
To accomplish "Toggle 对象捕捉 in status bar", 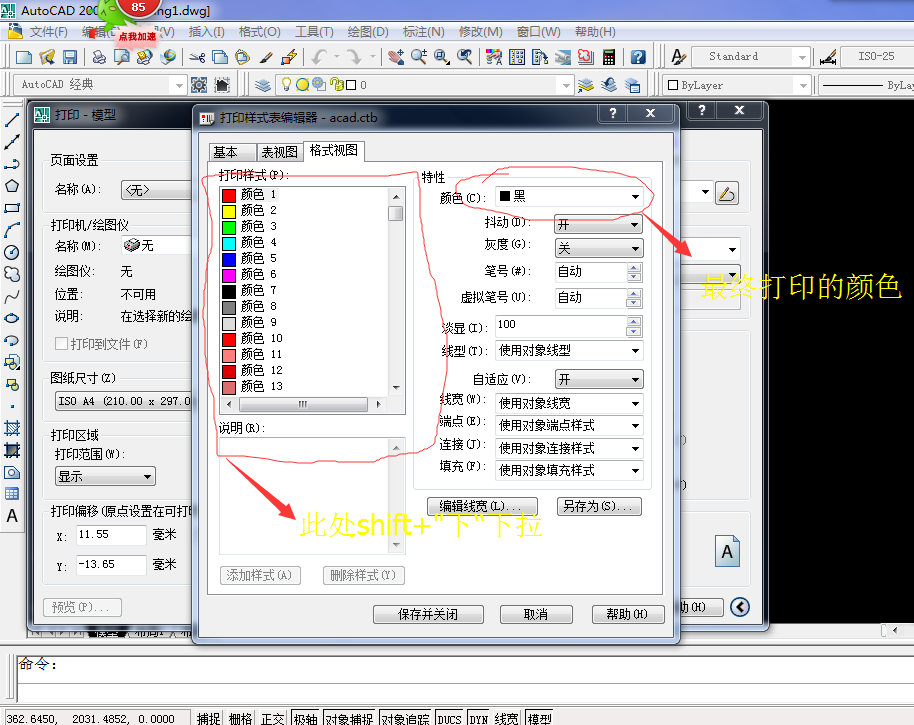I will (349, 718).
